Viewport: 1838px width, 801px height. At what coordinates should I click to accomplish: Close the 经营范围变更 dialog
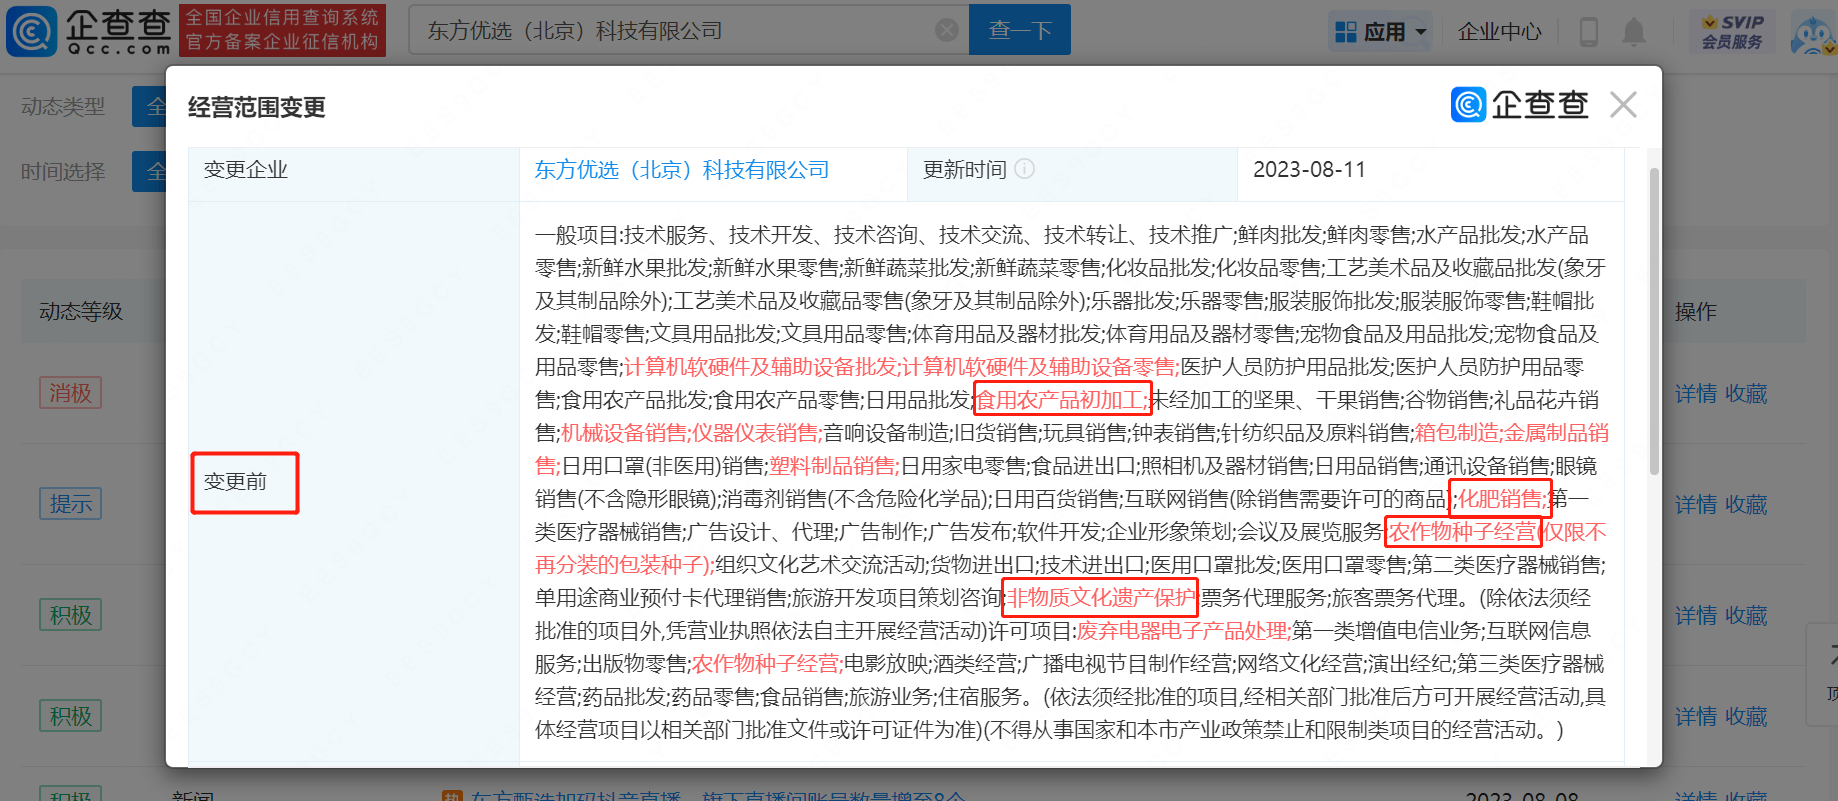coord(1623,105)
